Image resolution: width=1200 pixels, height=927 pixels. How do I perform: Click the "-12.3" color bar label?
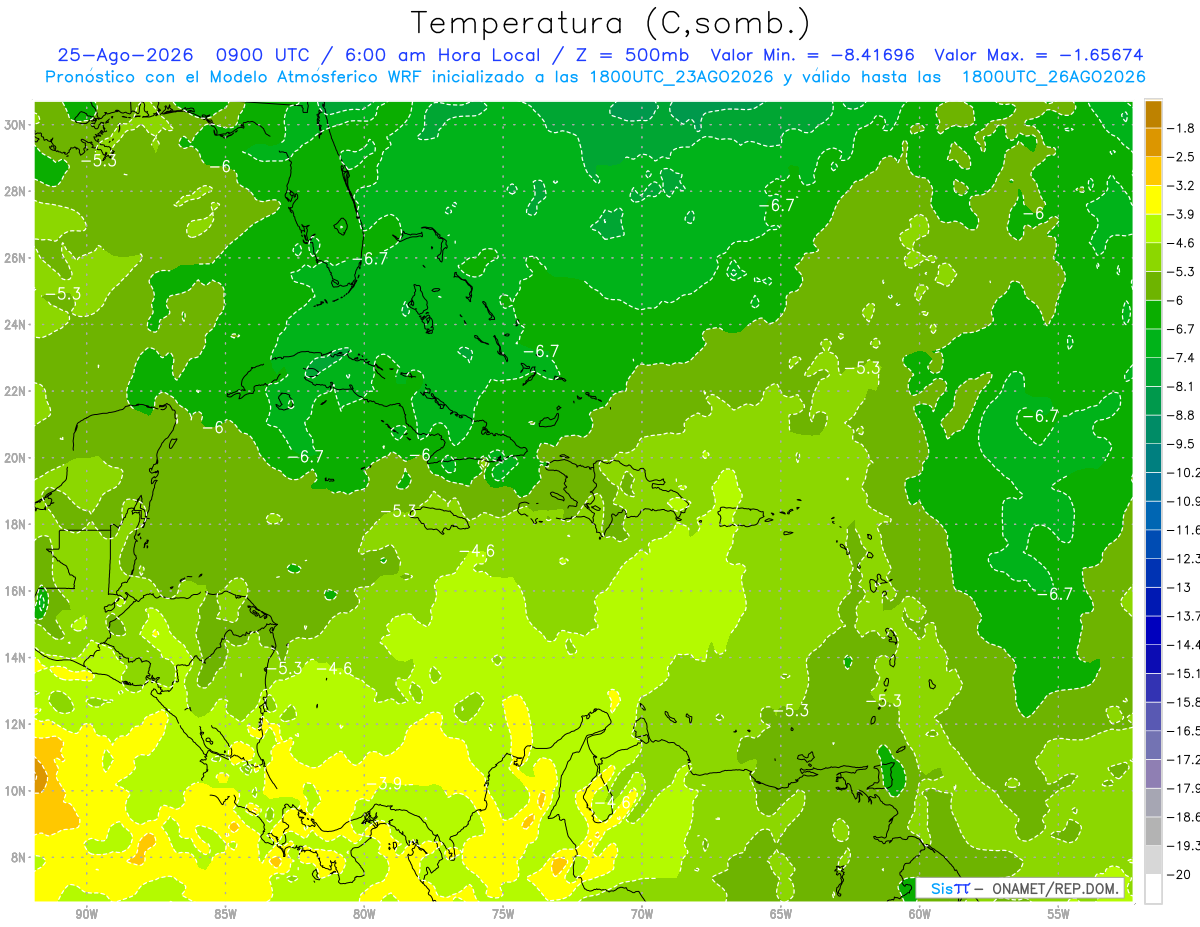(1185, 558)
